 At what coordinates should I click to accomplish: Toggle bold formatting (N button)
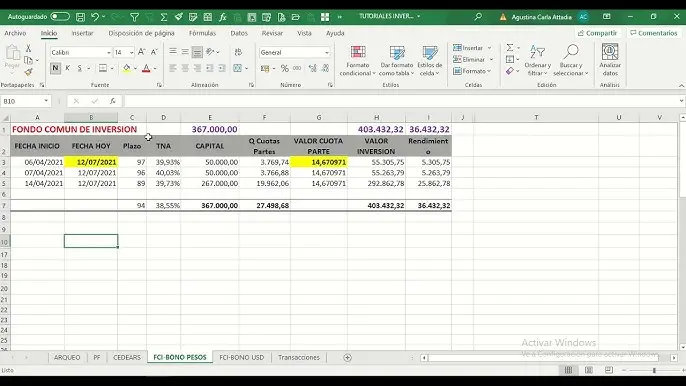(55, 68)
